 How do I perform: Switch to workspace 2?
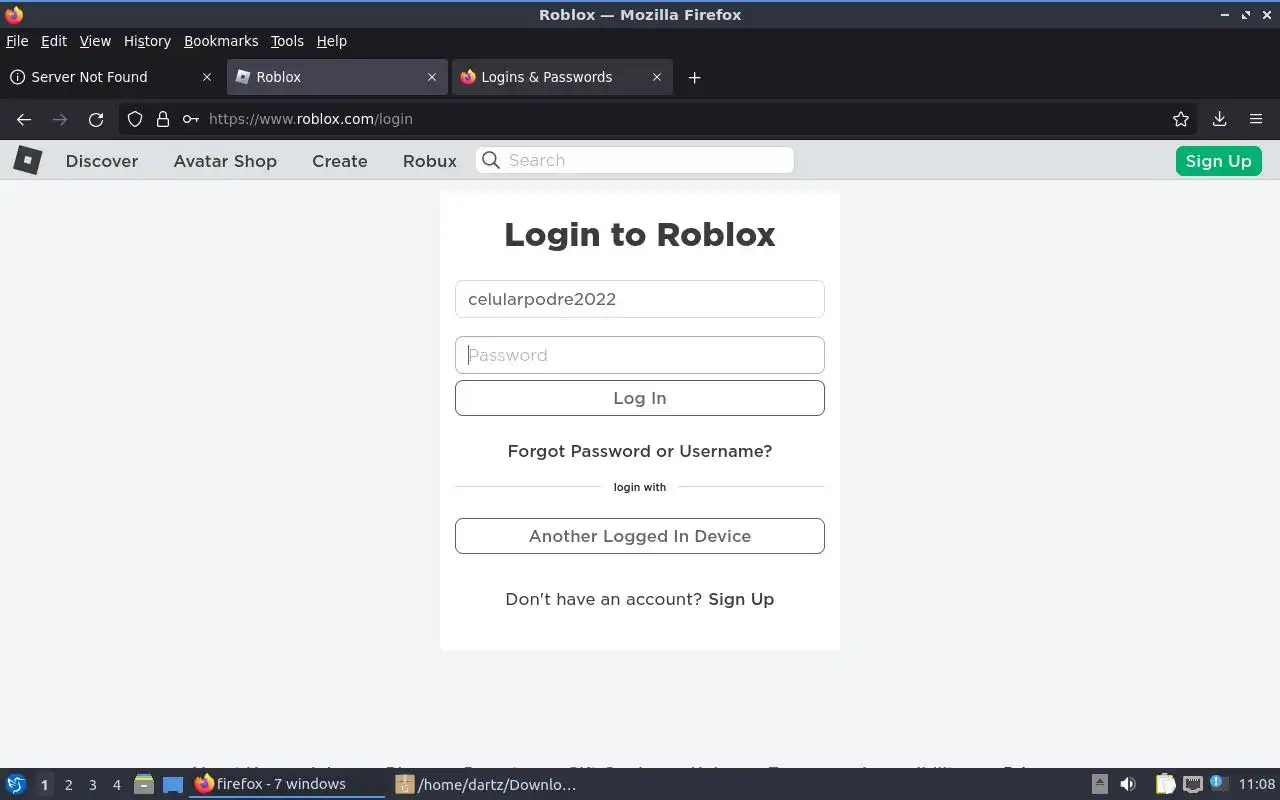[x=68, y=785]
